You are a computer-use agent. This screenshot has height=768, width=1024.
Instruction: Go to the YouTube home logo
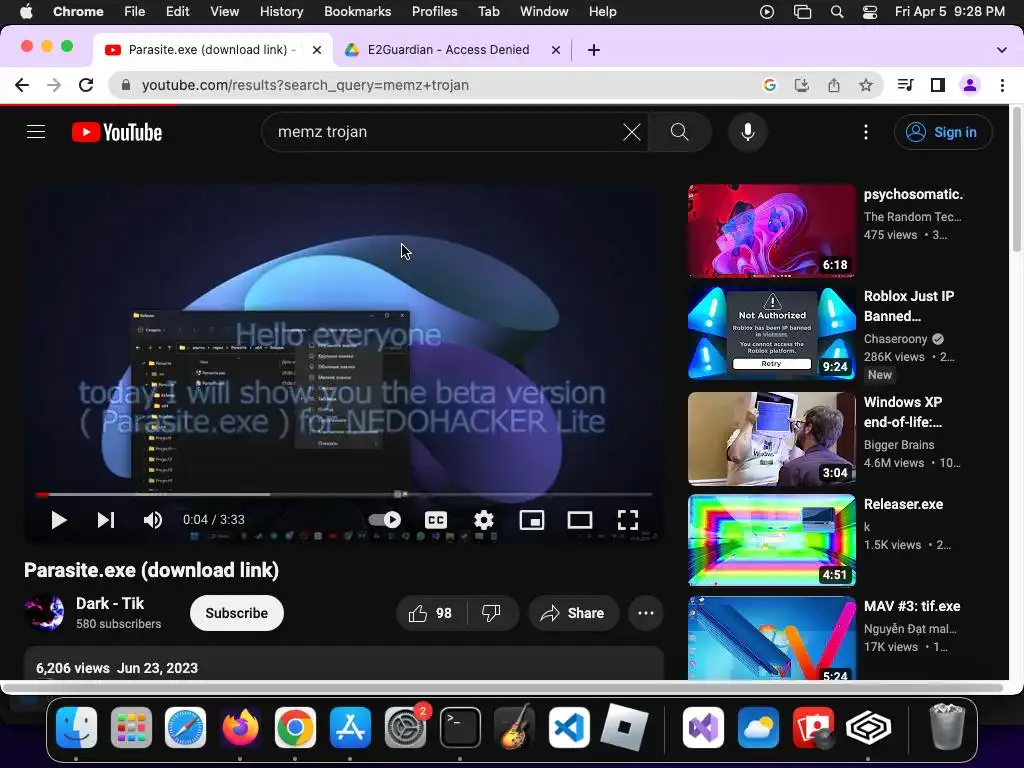[x=117, y=132]
